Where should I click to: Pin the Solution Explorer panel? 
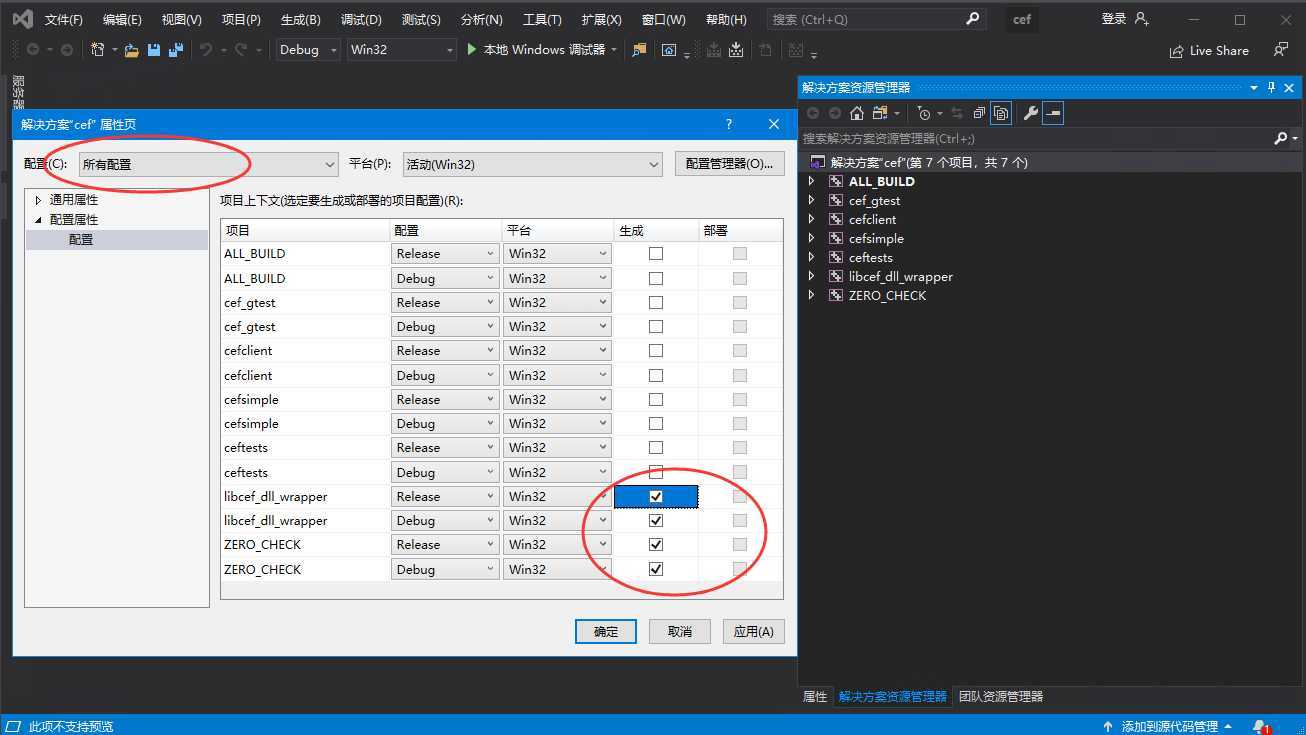1272,88
